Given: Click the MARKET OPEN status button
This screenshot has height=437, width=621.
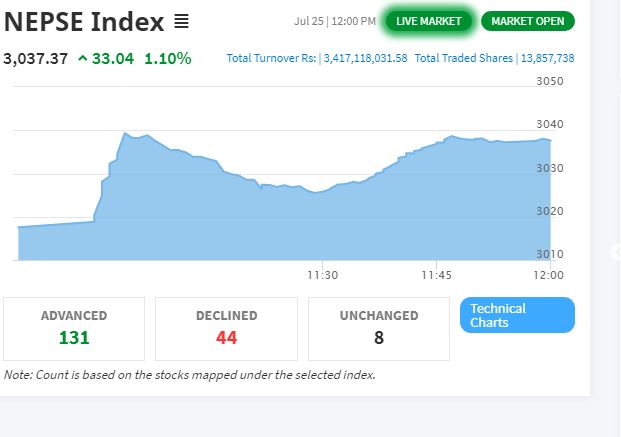Looking at the screenshot, I should tap(528, 21).
